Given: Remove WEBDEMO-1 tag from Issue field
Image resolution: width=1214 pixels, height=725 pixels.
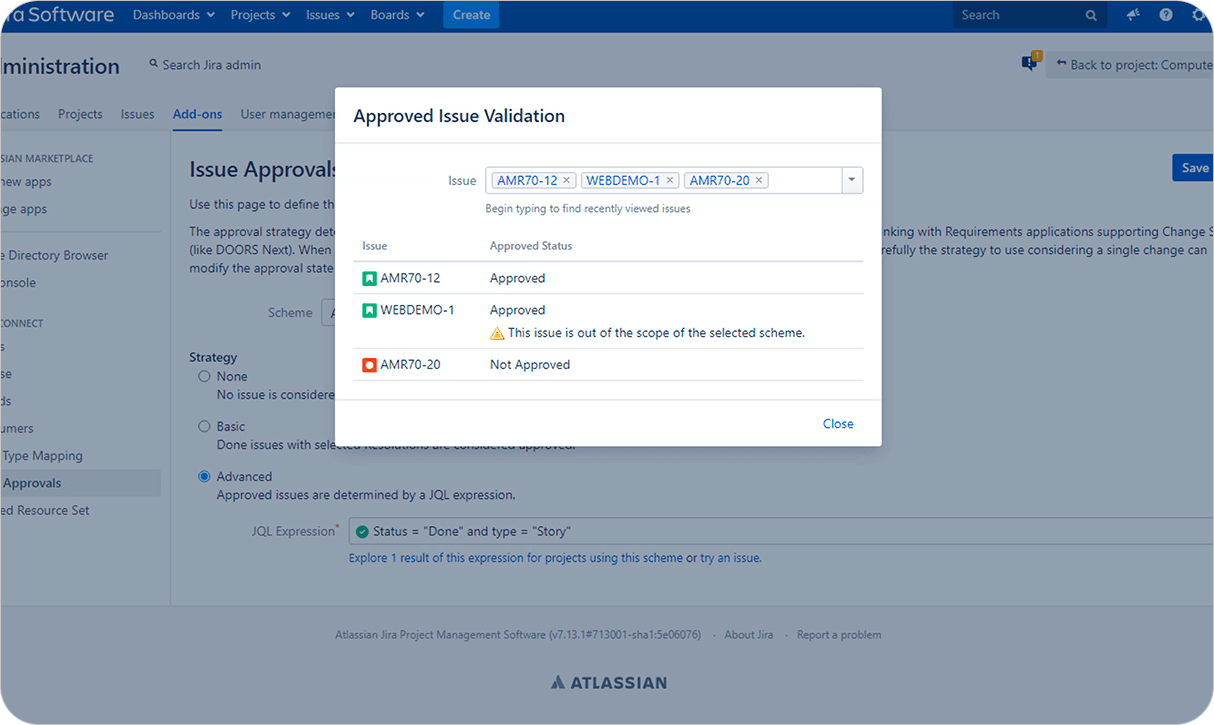Looking at the screenshot, I should point(670,180).
